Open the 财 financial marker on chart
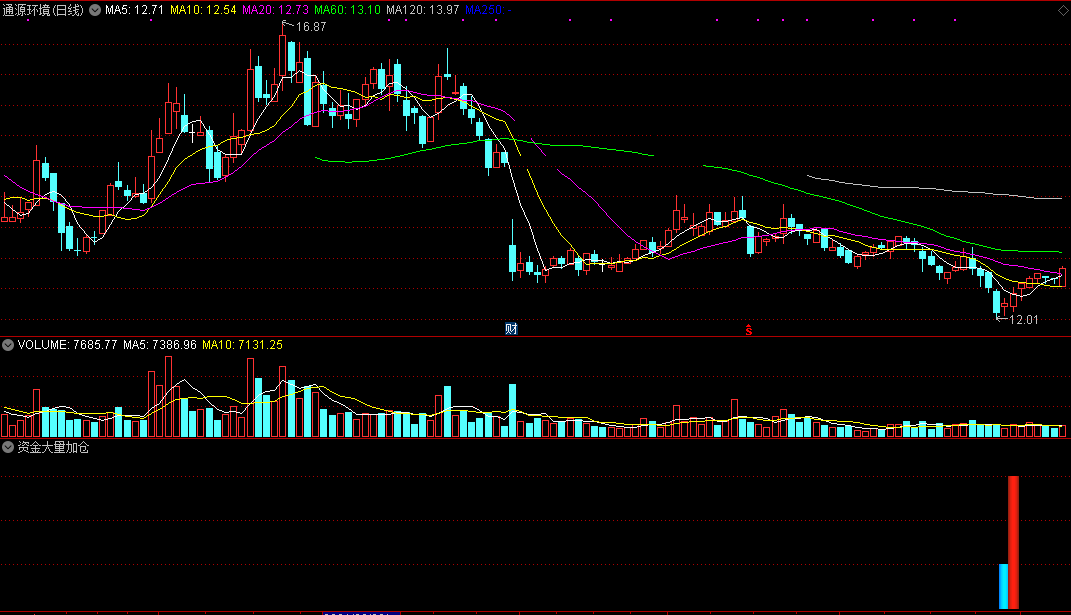The image size is (1071, 615). point(511,329)
